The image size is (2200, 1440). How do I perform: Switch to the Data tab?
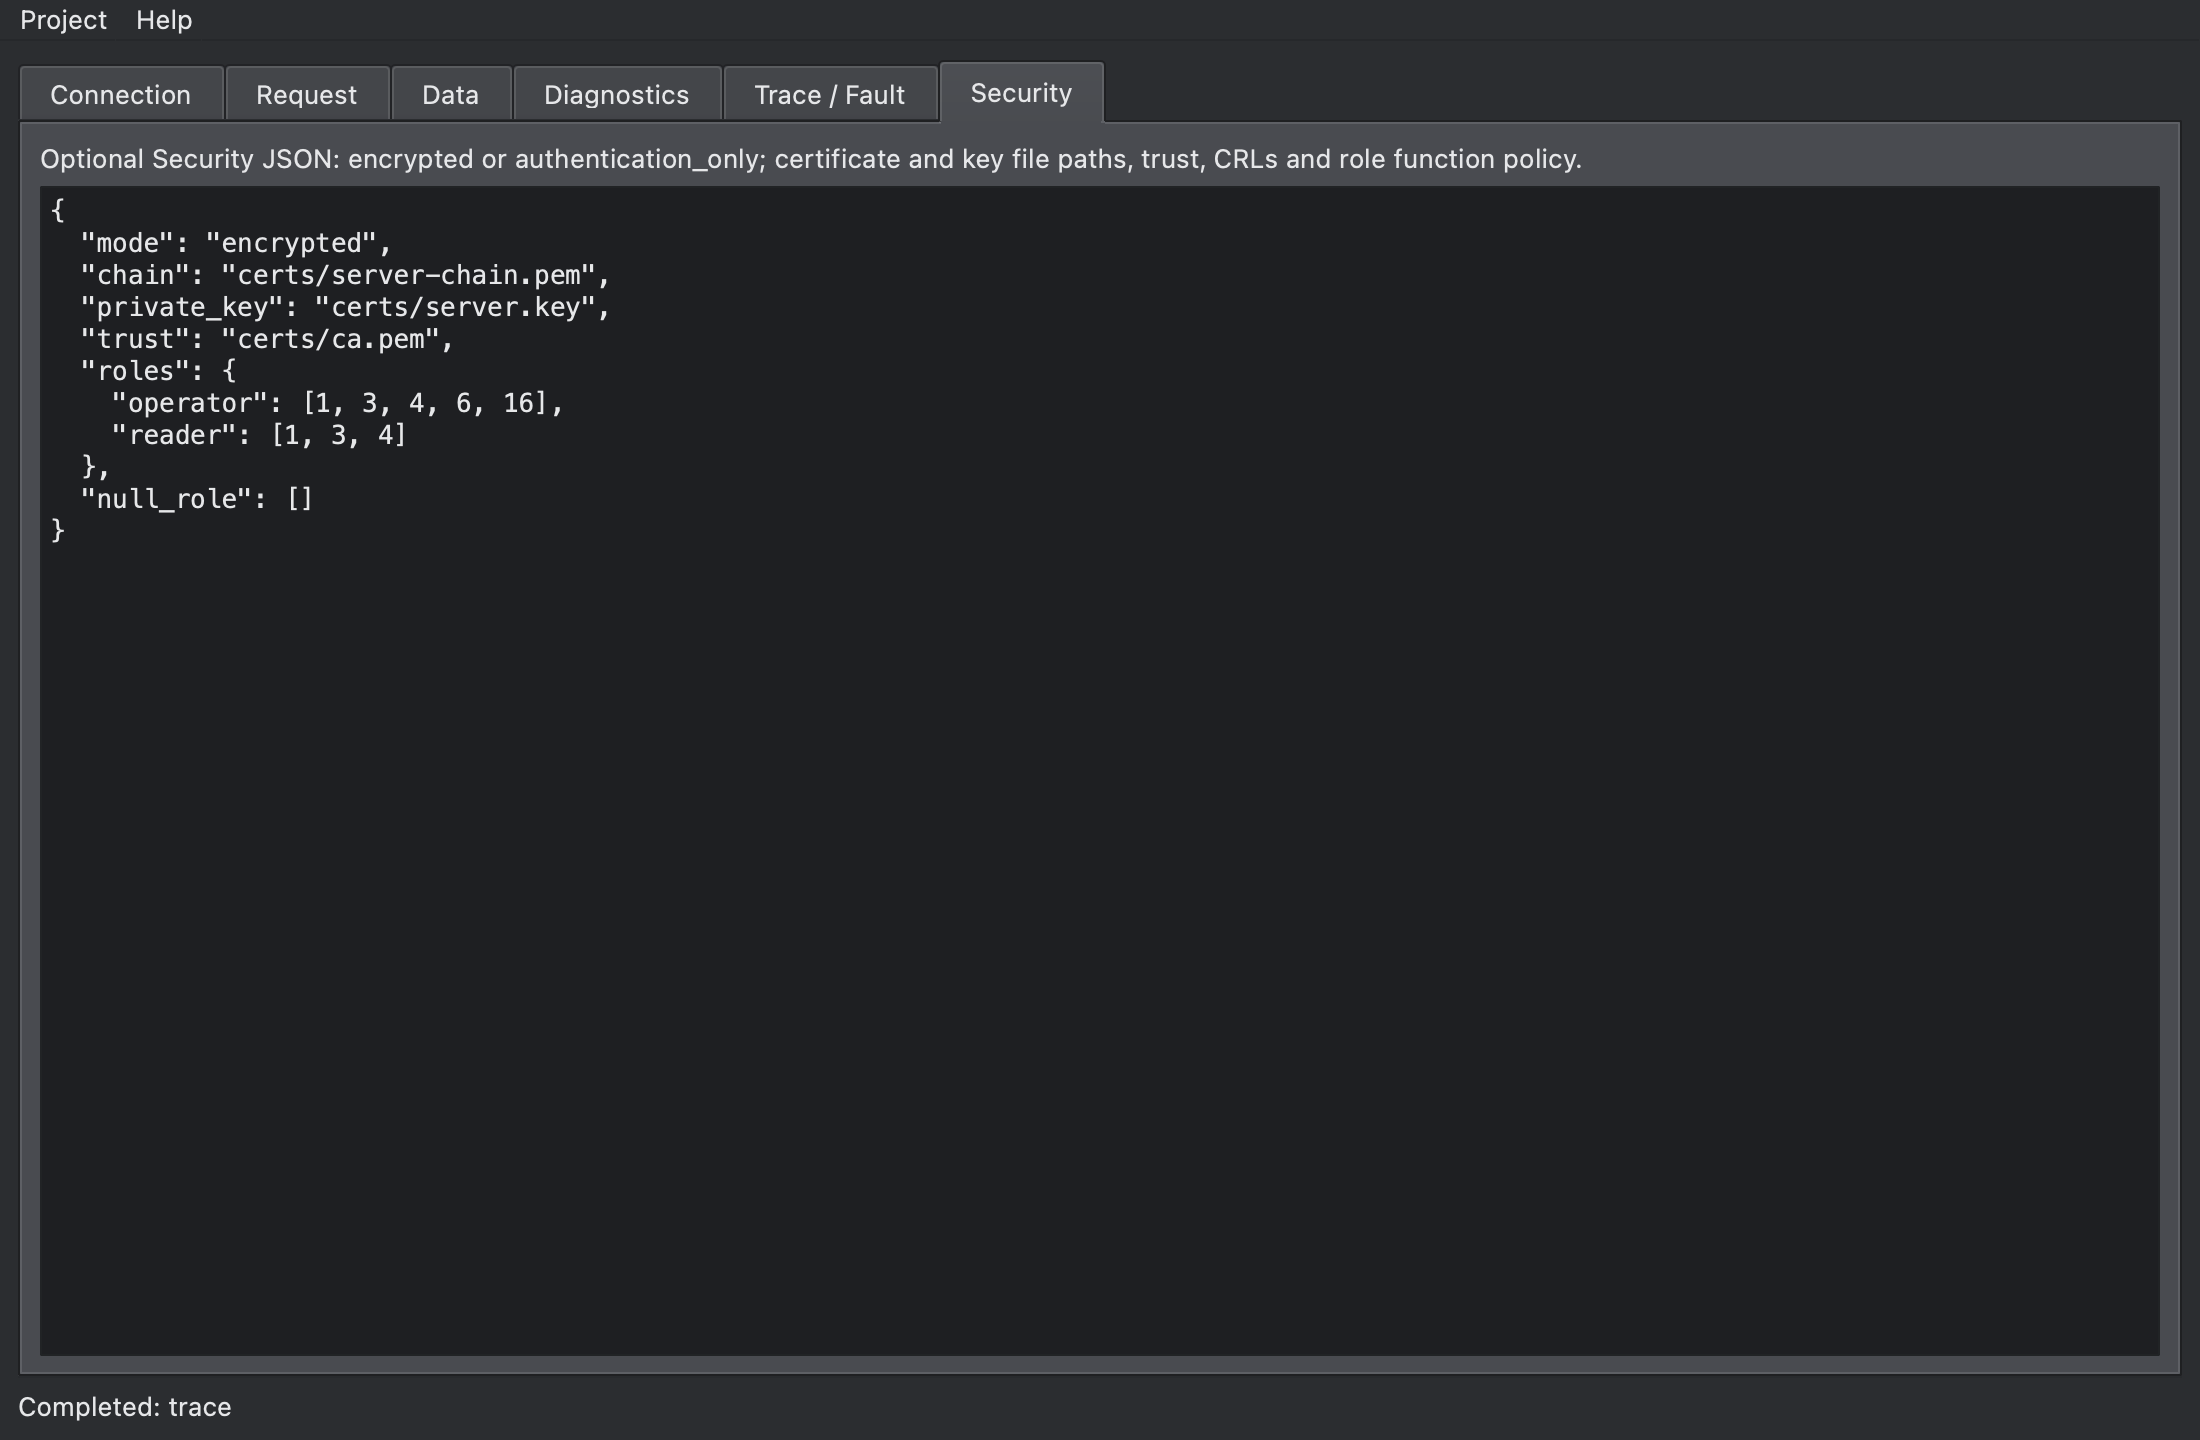pyautogui.click(x=451, y=95)
